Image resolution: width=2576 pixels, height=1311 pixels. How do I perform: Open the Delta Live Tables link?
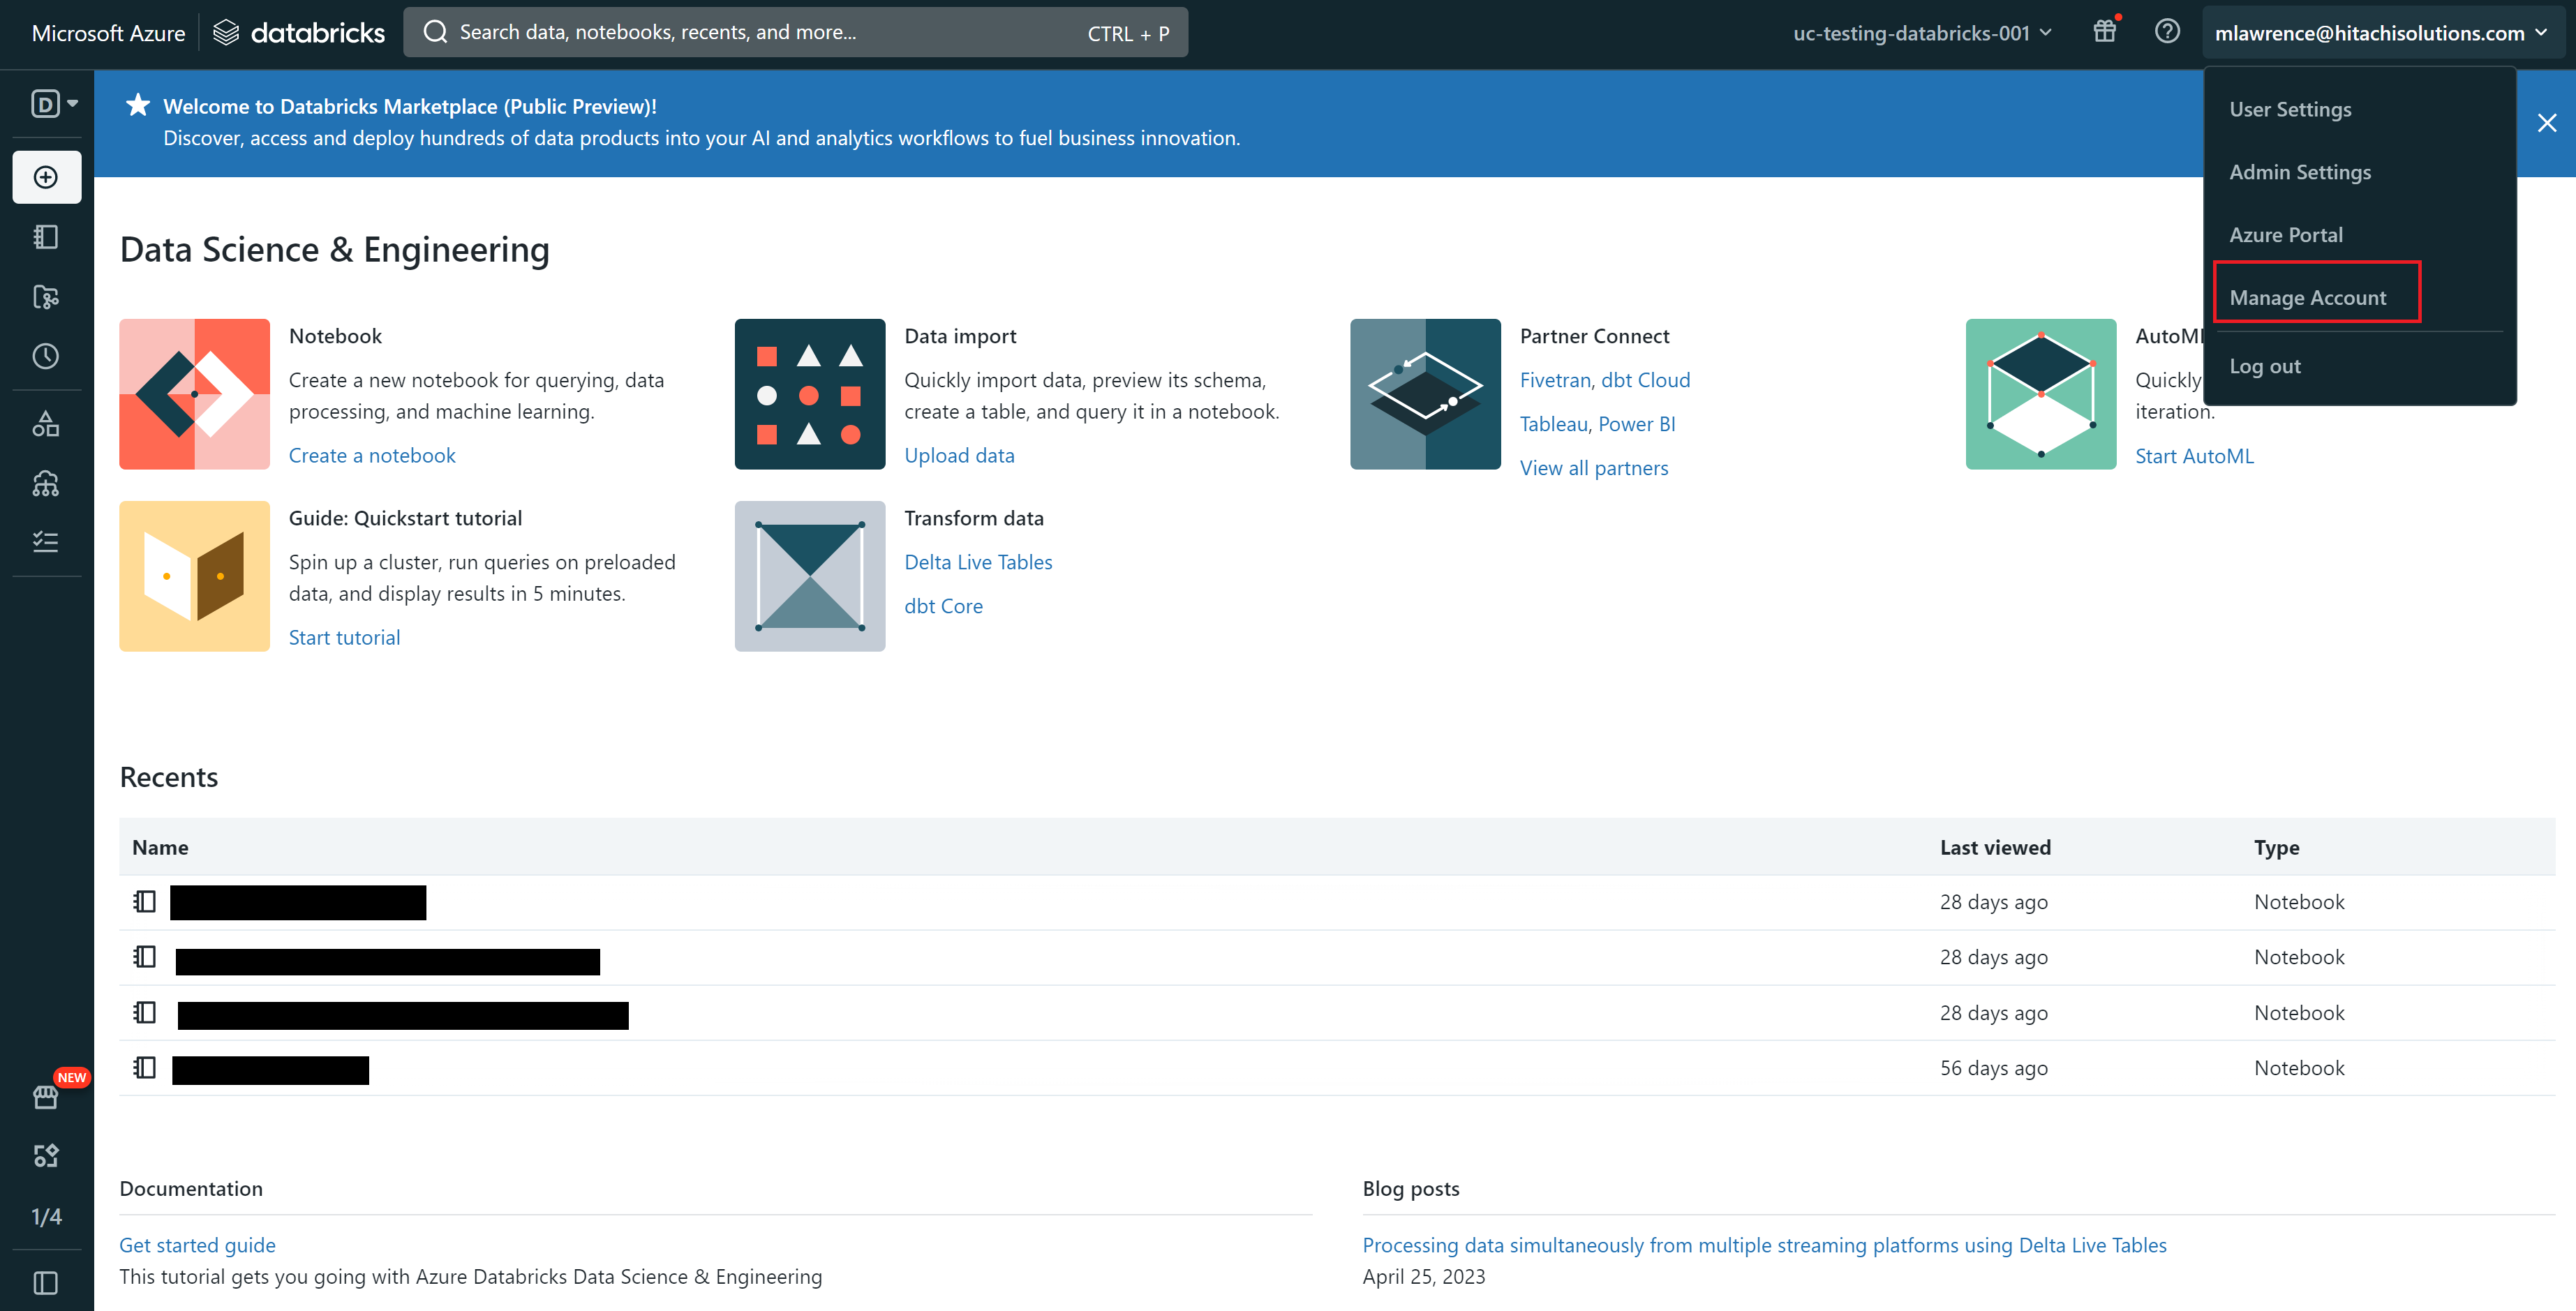978,562
